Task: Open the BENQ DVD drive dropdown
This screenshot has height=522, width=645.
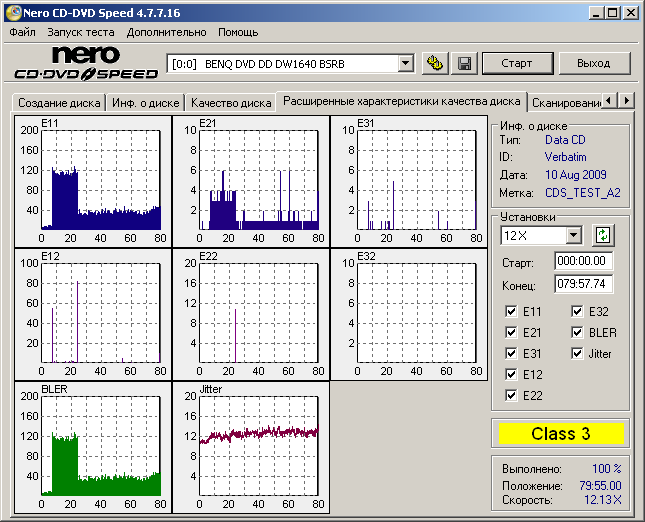Action: [x=405, y=63]
